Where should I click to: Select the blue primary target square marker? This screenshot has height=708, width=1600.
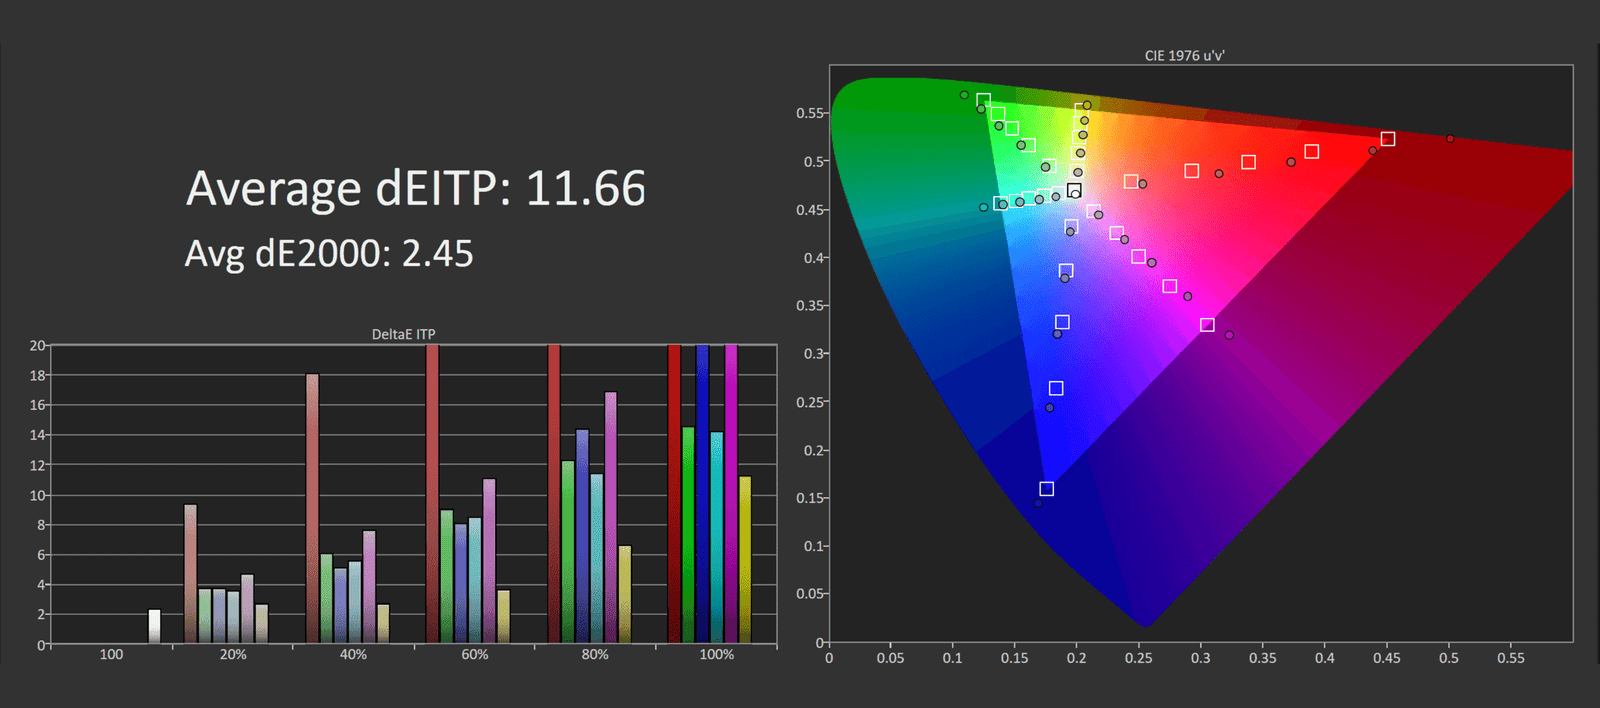point(1046,489)
